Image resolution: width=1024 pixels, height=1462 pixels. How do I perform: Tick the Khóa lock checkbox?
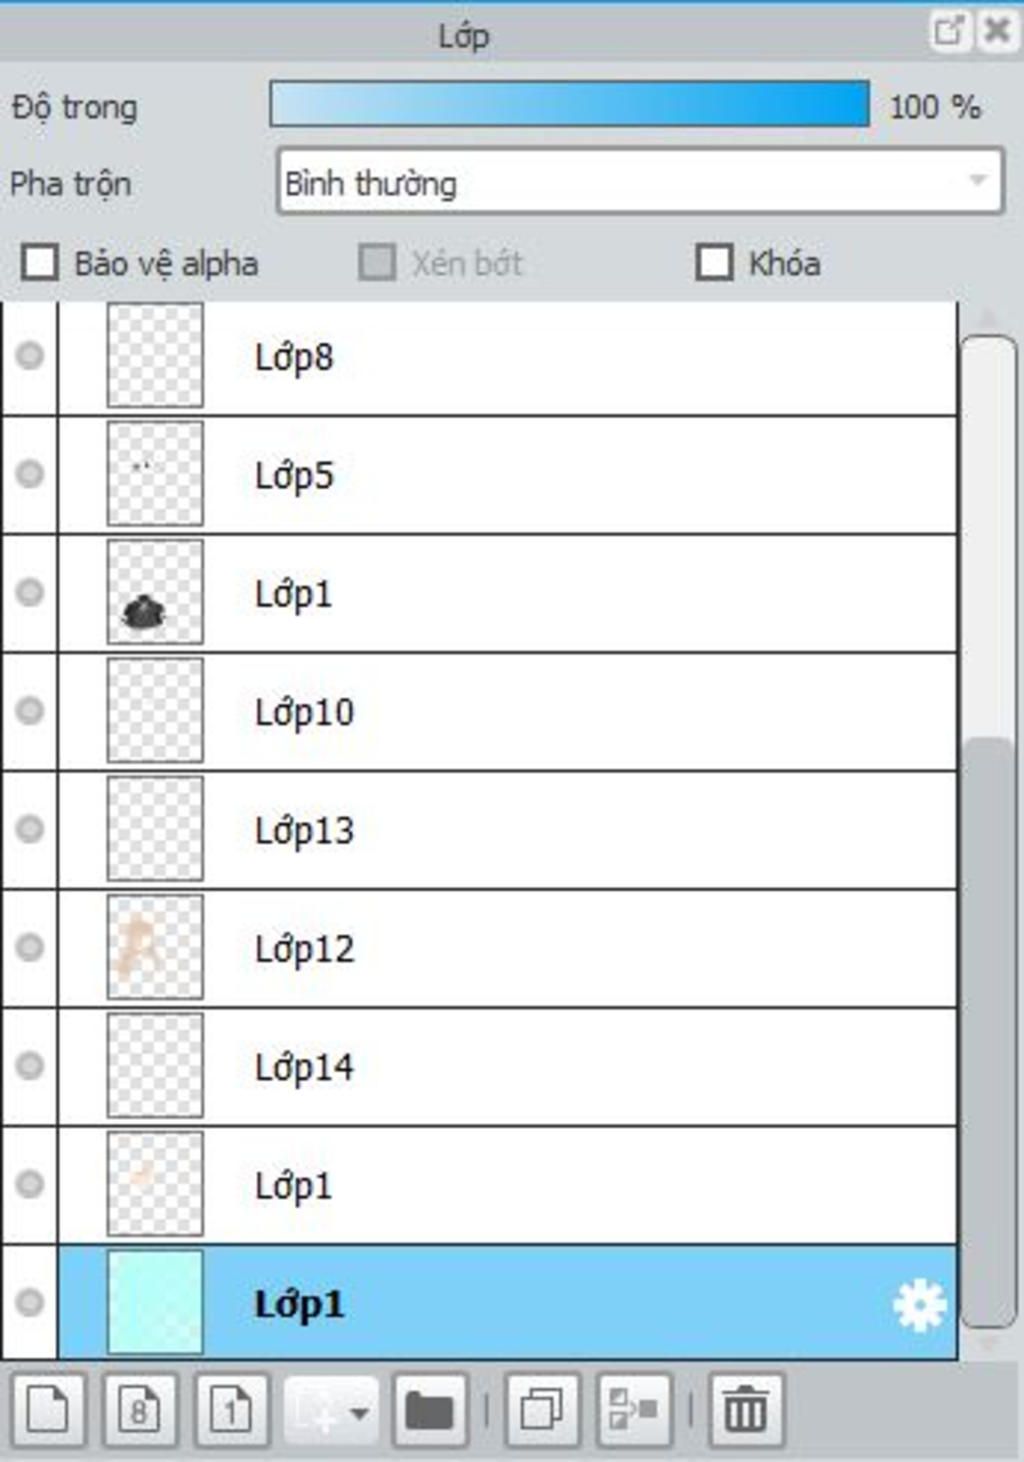tap(714, 263)
